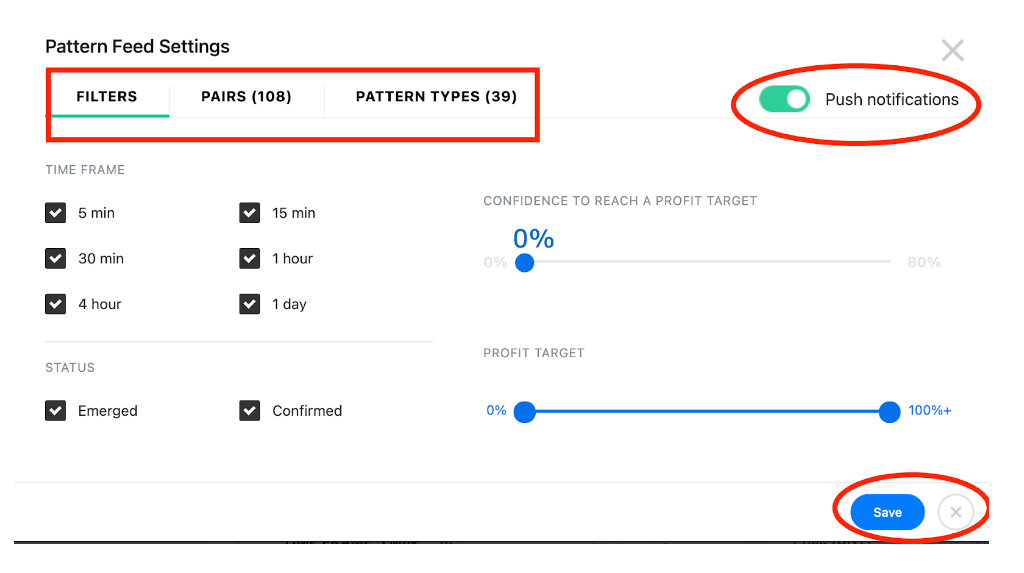Toggle the Push notifications switch
This screenshot has width=1024, height=573.
pyautogui.click(x=784, y=99)
